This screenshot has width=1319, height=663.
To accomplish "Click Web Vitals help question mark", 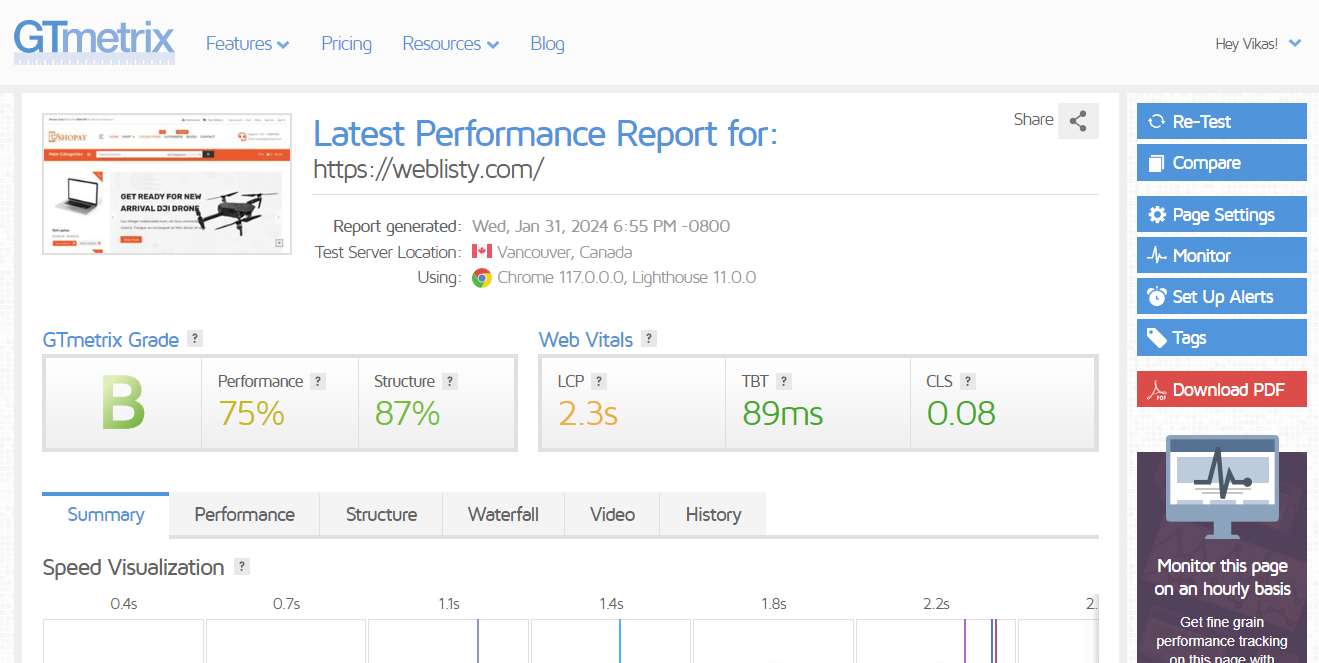I will (649, 339).
